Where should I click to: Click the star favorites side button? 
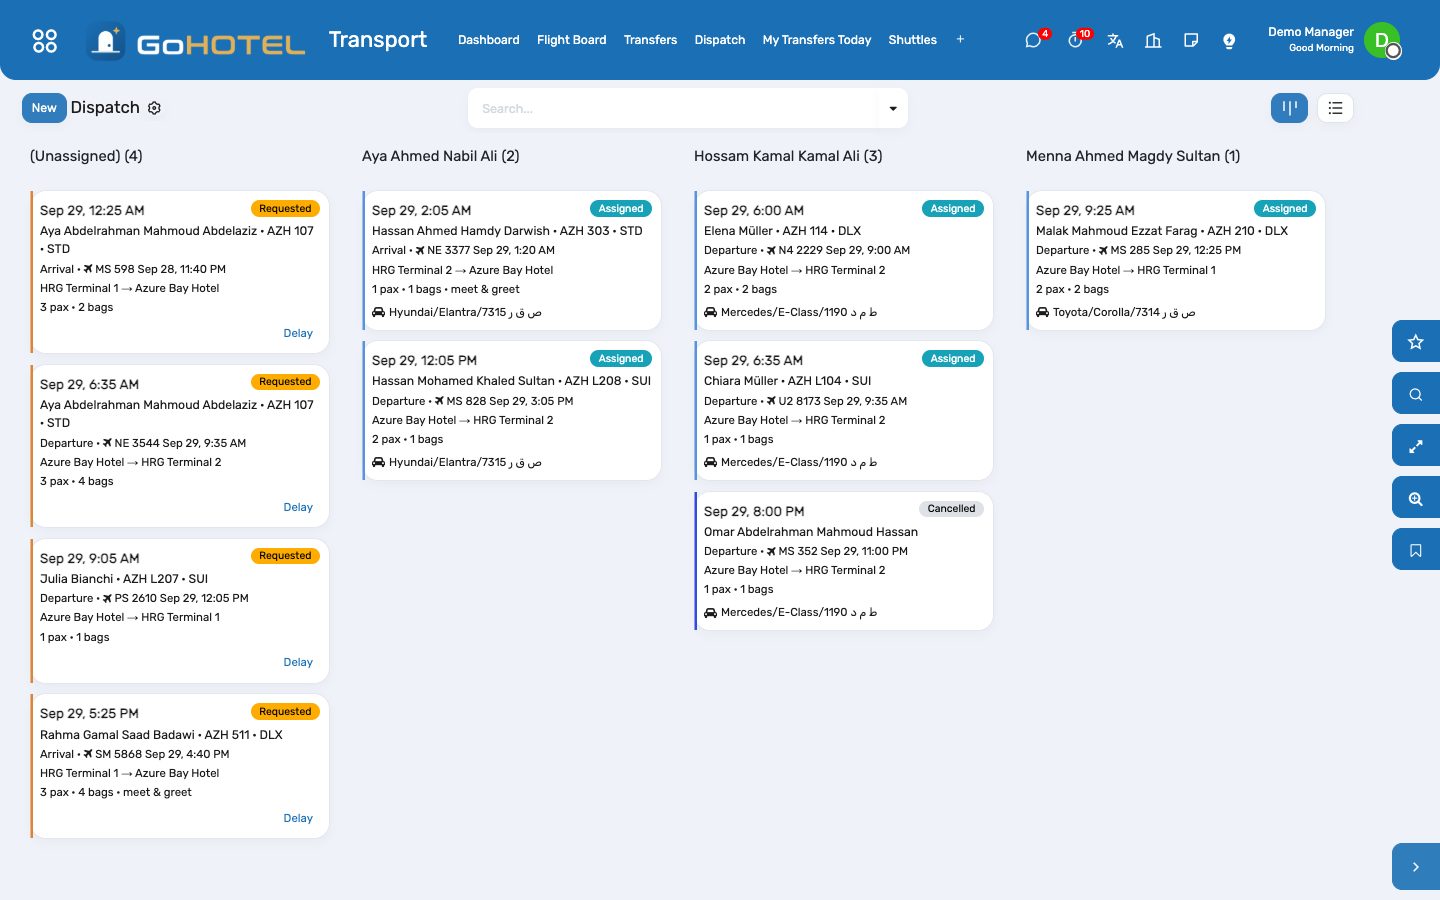(x=1416, y=342)
